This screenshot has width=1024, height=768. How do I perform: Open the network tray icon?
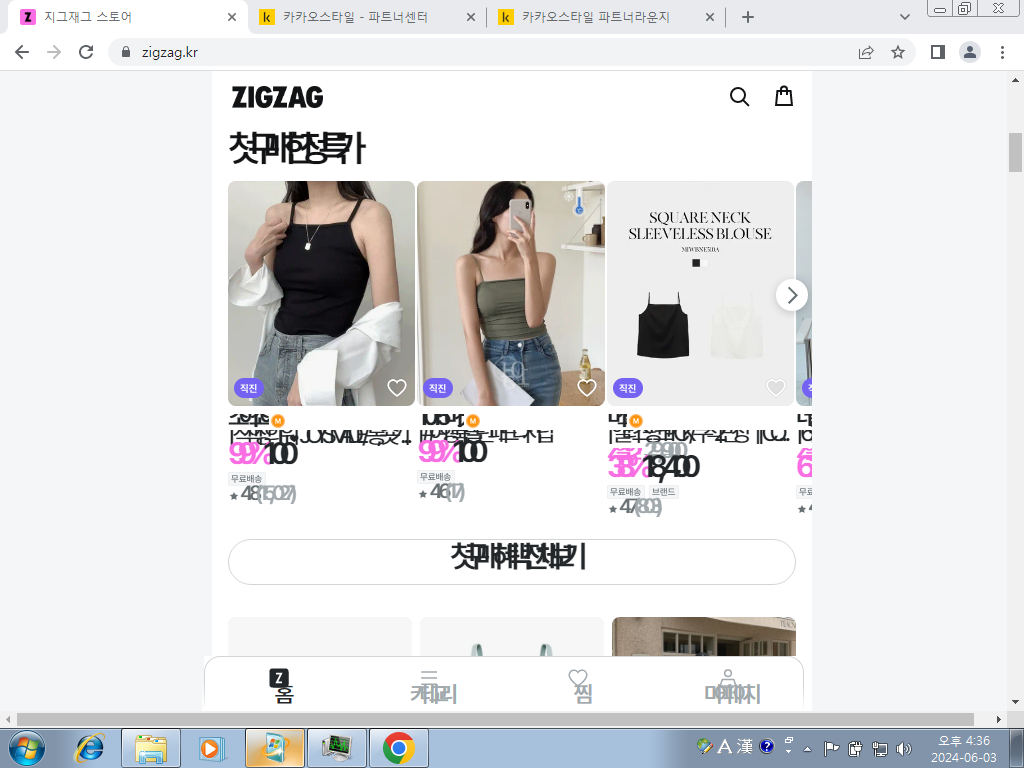click(x=880, y=748)
